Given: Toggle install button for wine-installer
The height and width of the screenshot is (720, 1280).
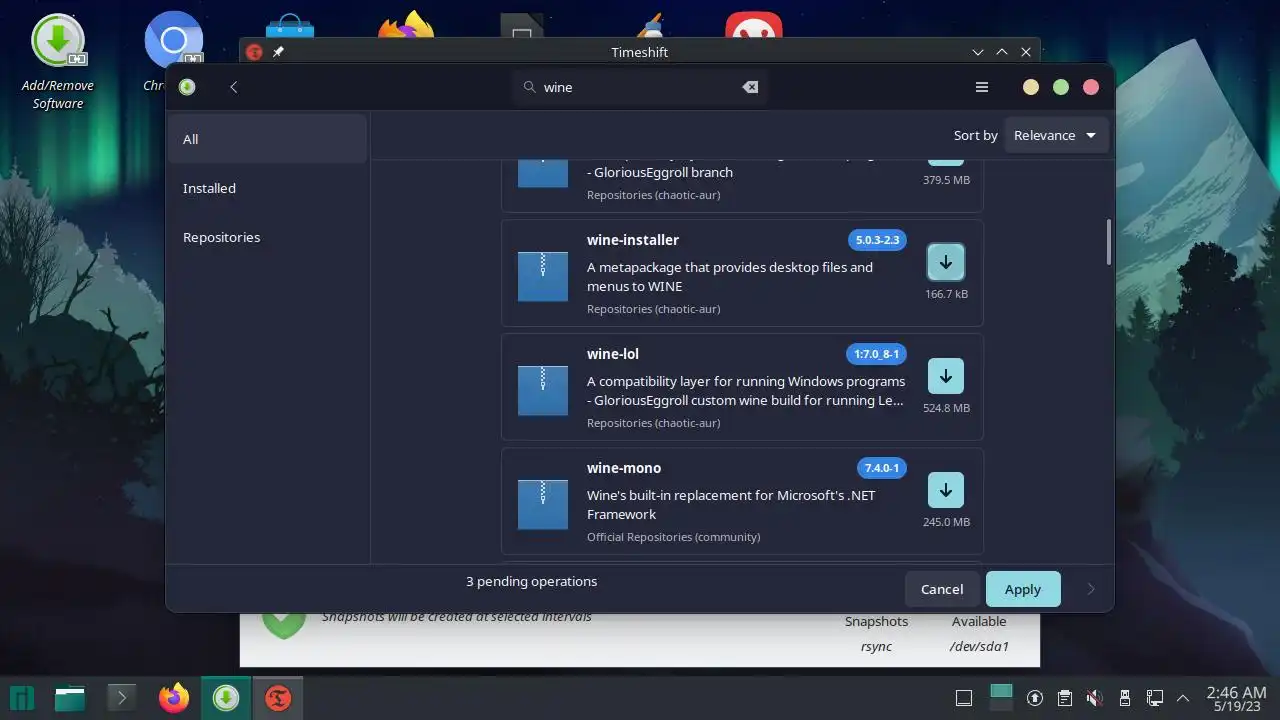Looking at the screenshot, I should [946, 262].
